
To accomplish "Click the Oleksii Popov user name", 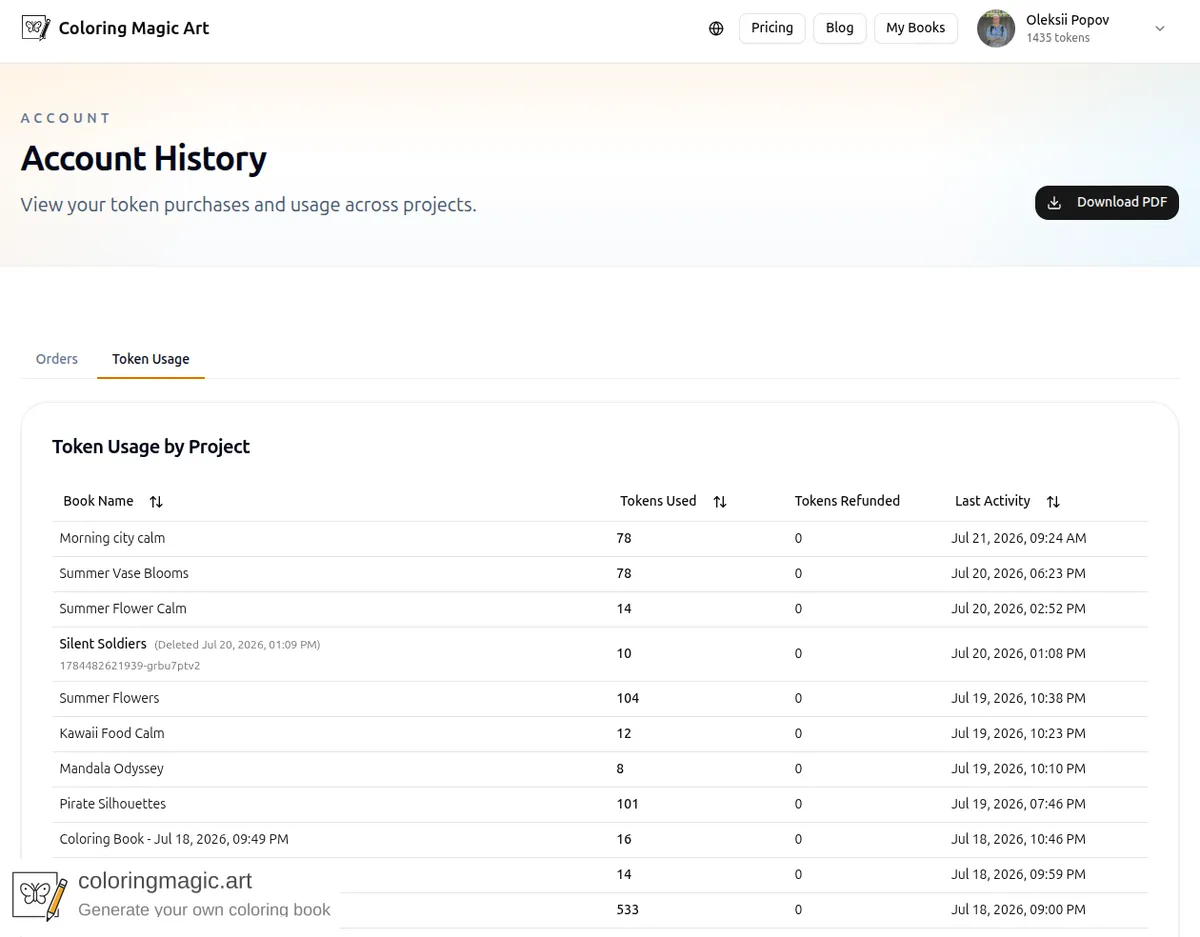I will tap(1067, 20).
